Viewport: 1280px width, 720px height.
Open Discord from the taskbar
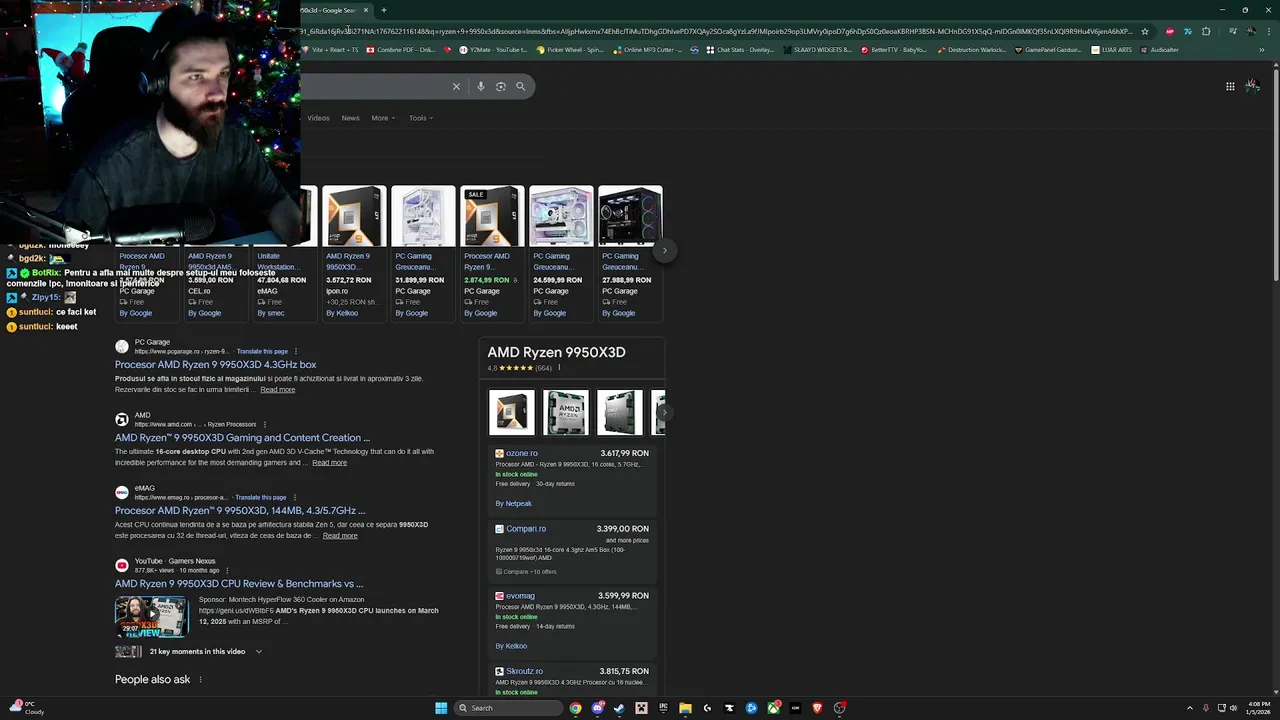click(x=597, y=708)
